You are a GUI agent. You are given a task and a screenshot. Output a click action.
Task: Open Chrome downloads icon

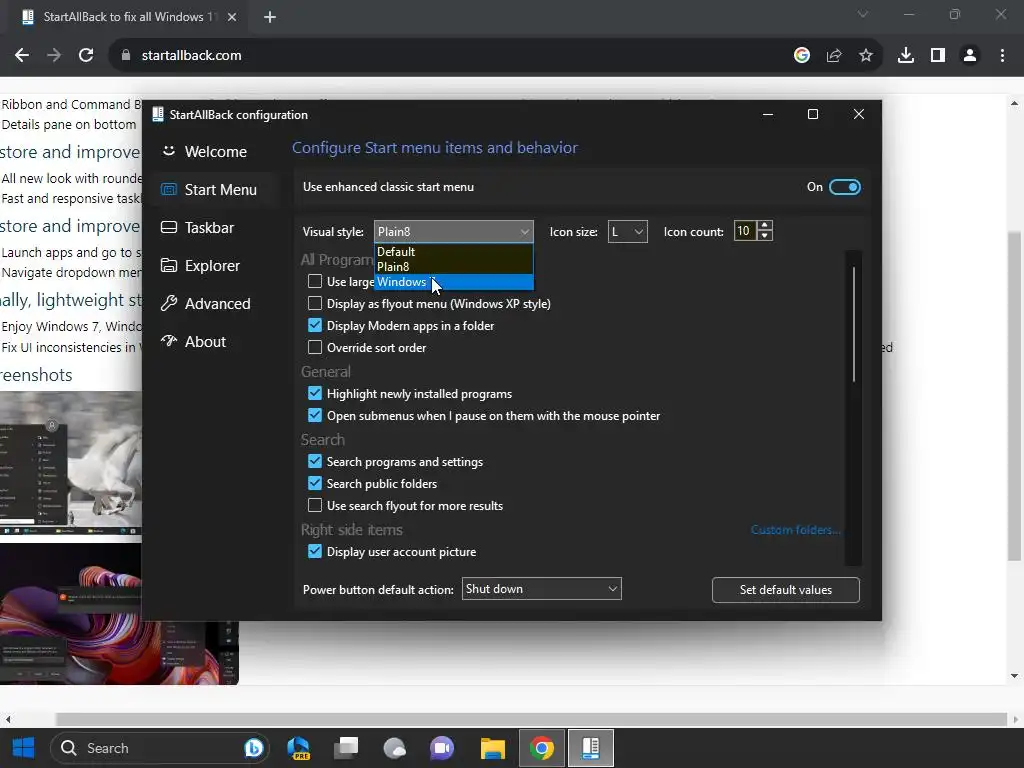pos(905,56)
